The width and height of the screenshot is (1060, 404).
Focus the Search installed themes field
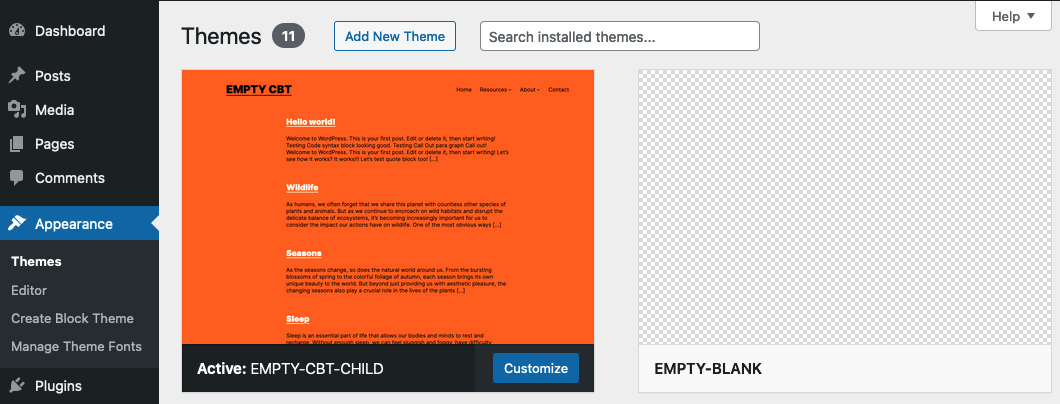pyautogui.click(x=619, y=36)
